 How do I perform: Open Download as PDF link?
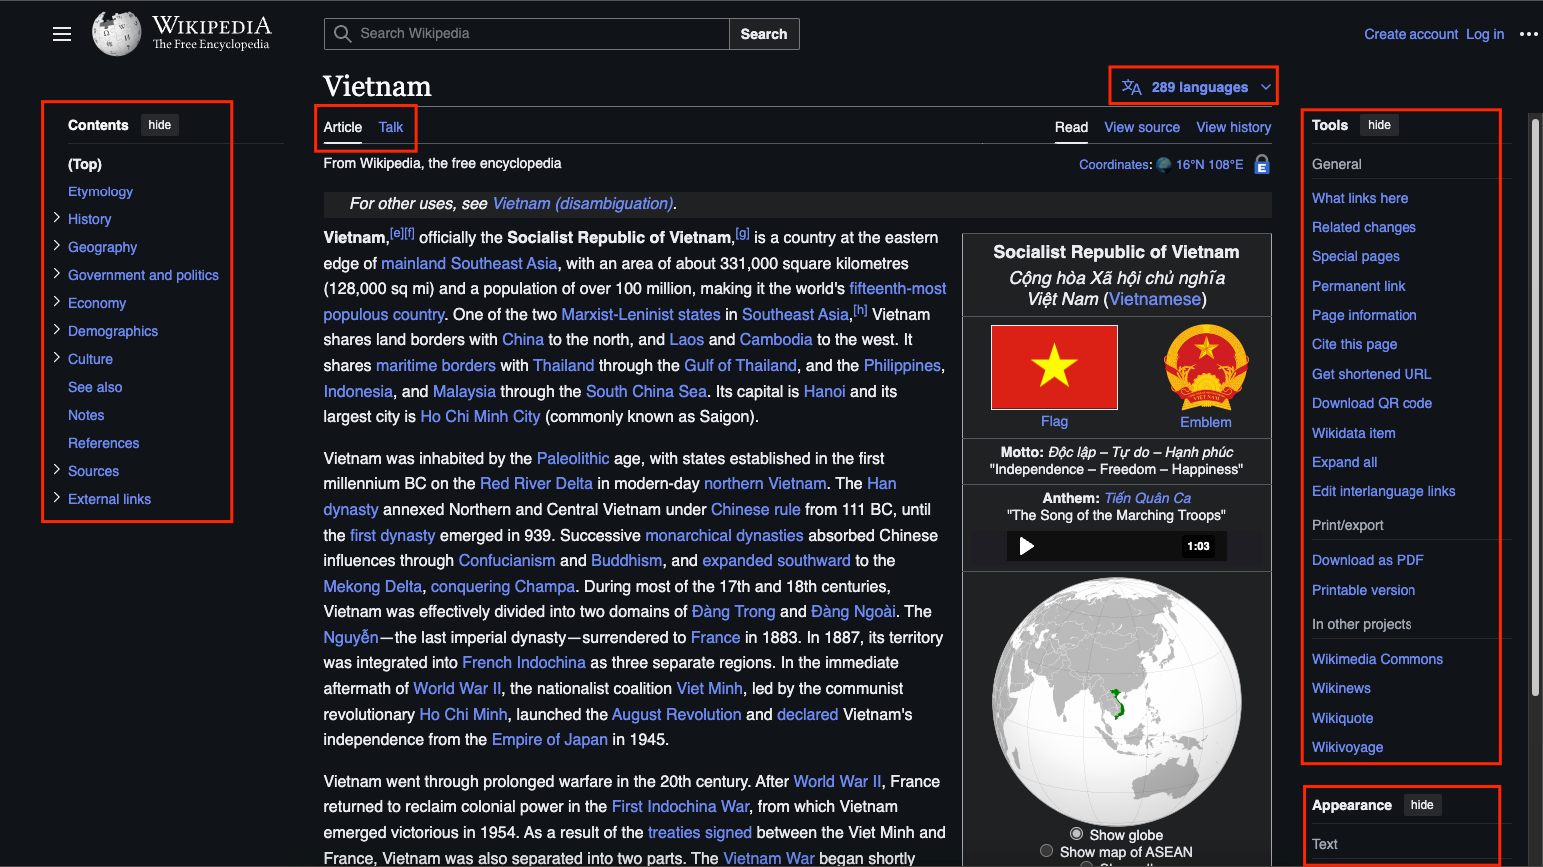[1367, 560]
